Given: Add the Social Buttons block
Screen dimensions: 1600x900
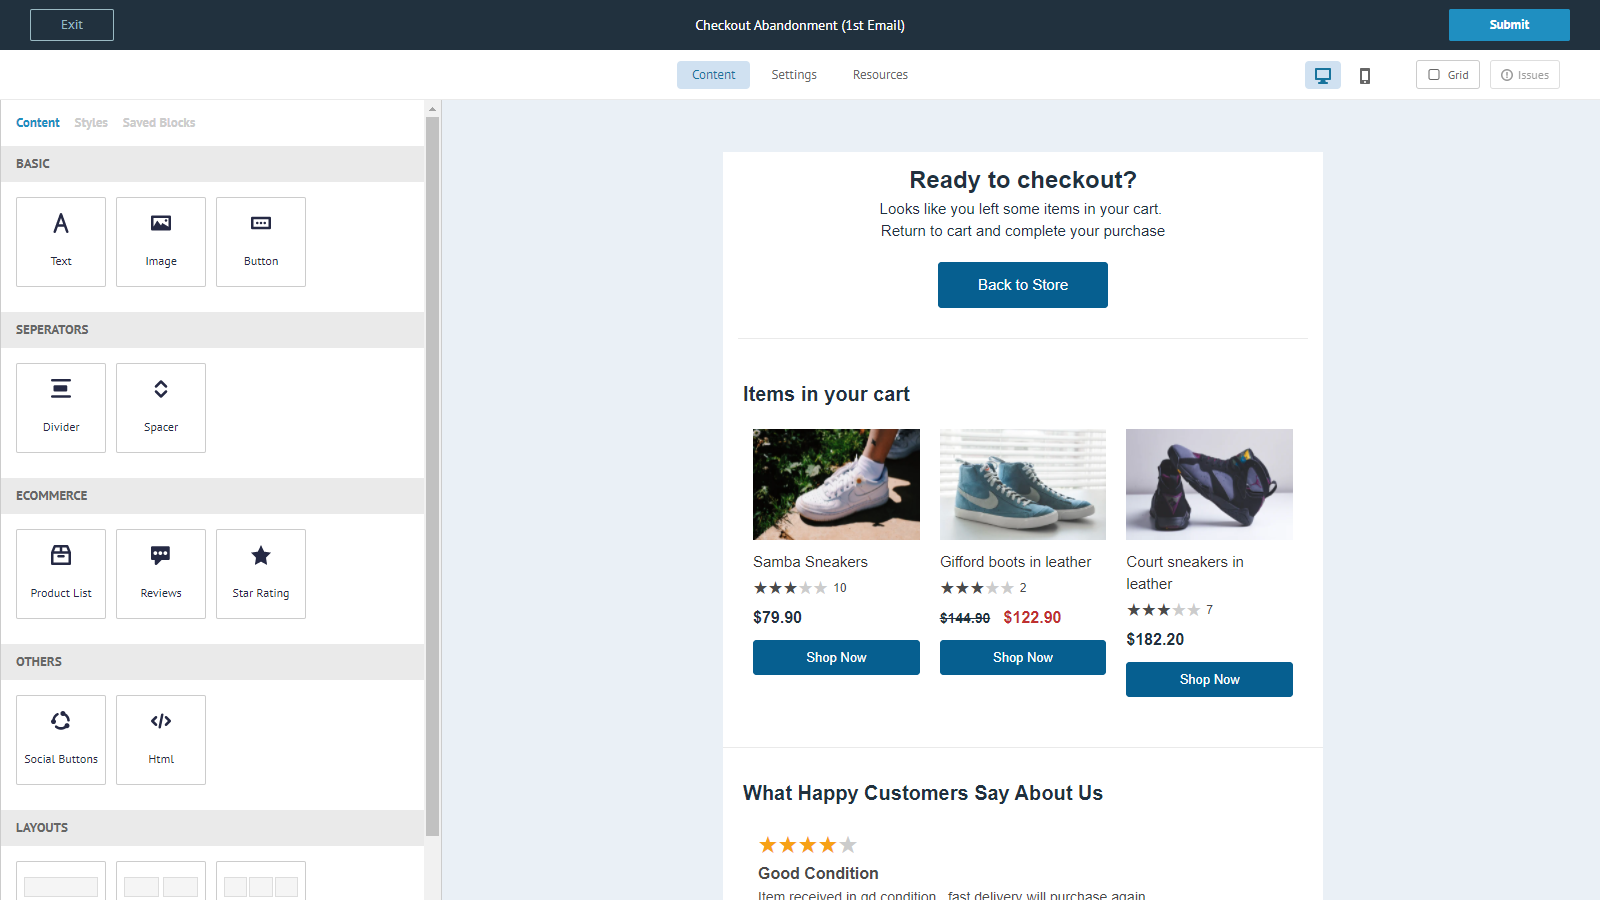Looking at the screenshot, I should click(61, 740).
